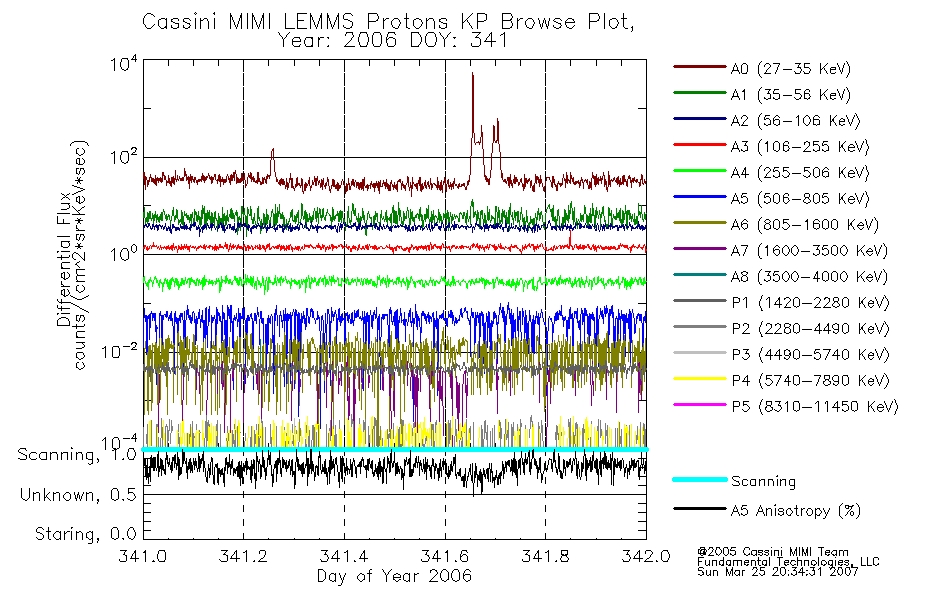The width and height of the screenshot is (950, 600).
Task: Click the Staring, 0.0 axis label
Action: click(85, 534)
